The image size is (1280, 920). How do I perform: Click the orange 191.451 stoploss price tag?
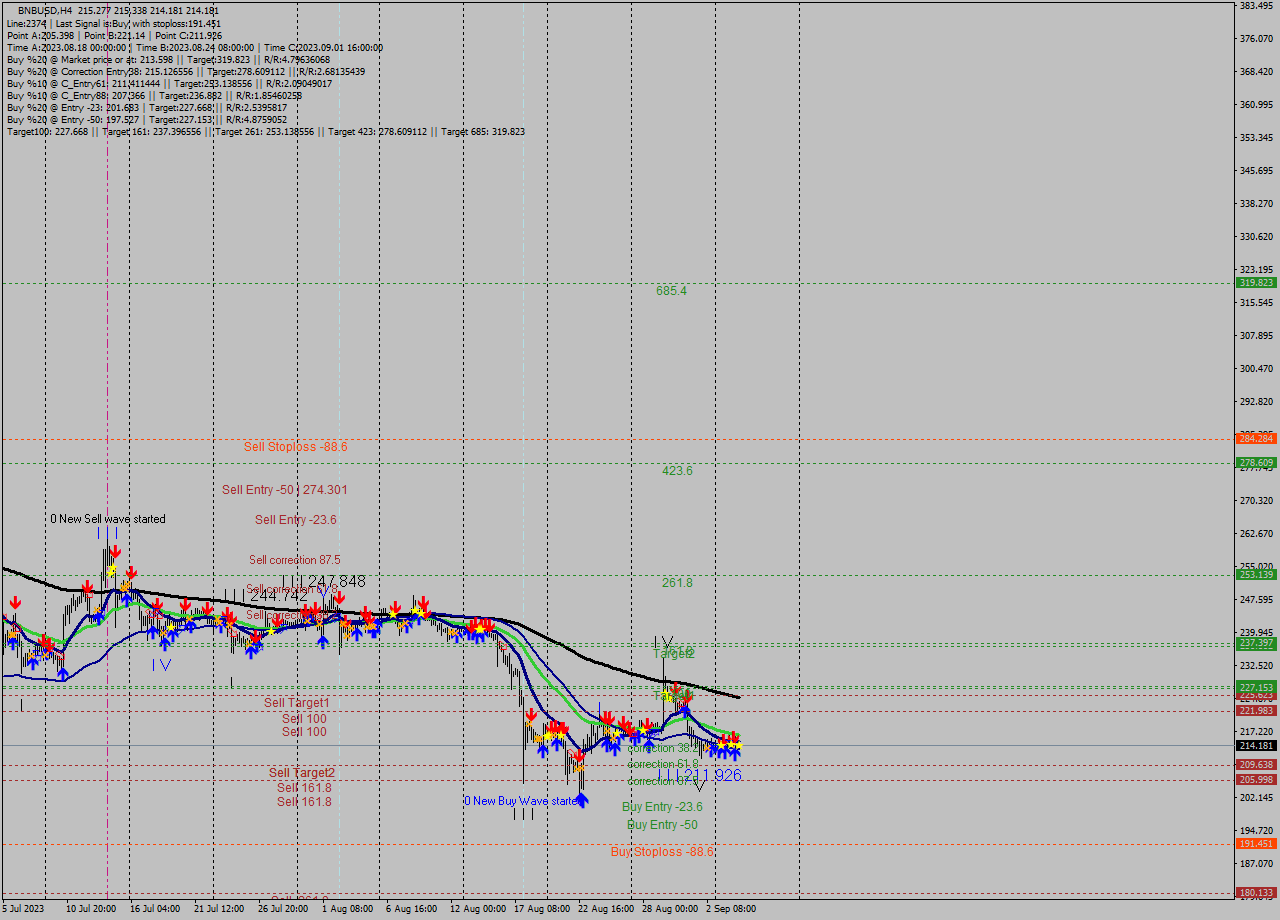pyautogui.click(x=1257, y=844)
